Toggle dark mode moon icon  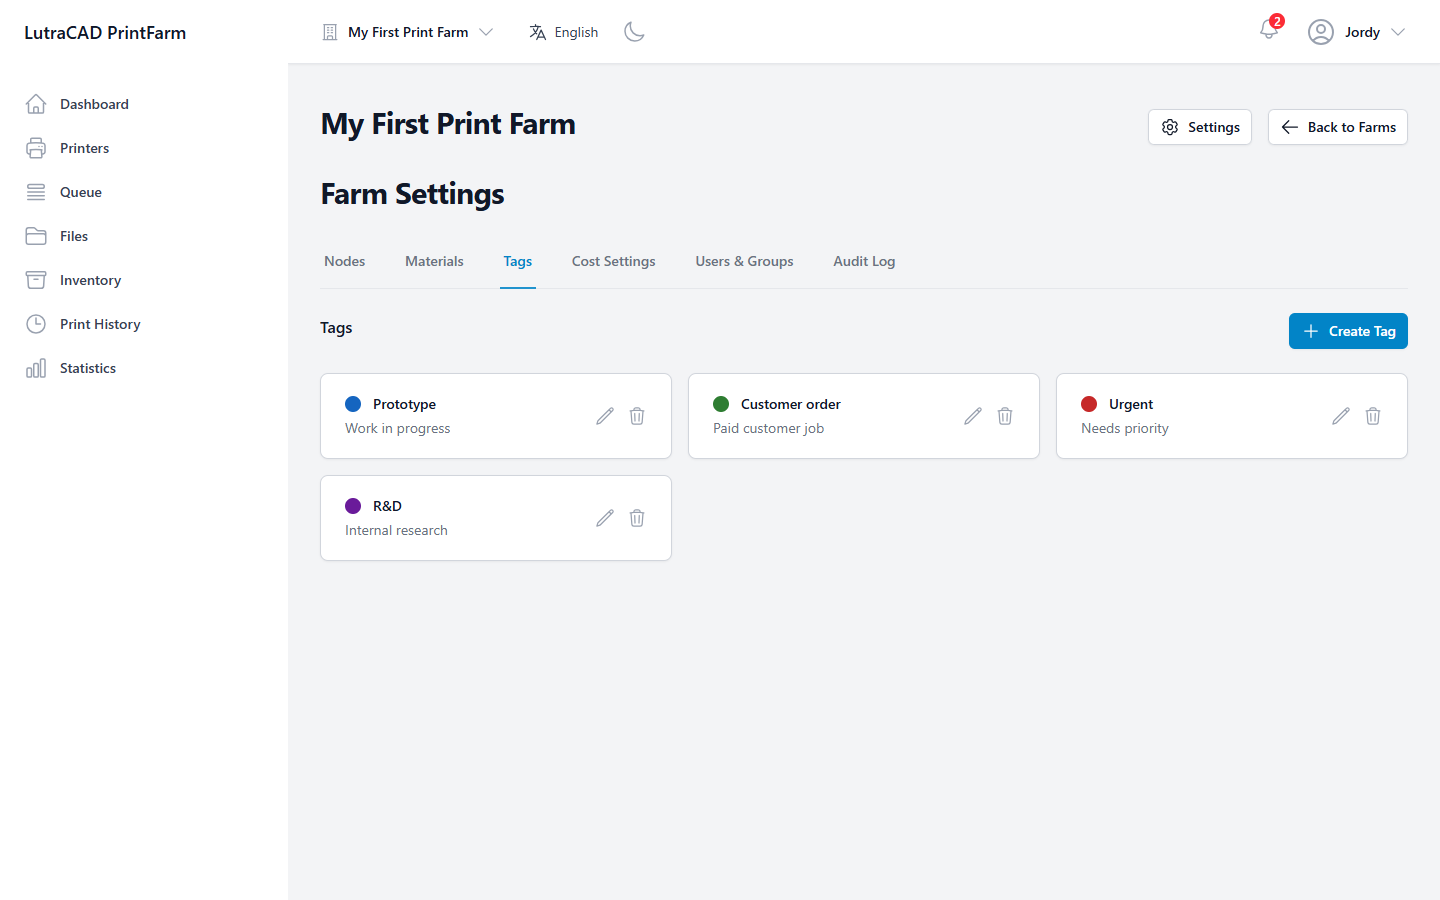(634, 32)
